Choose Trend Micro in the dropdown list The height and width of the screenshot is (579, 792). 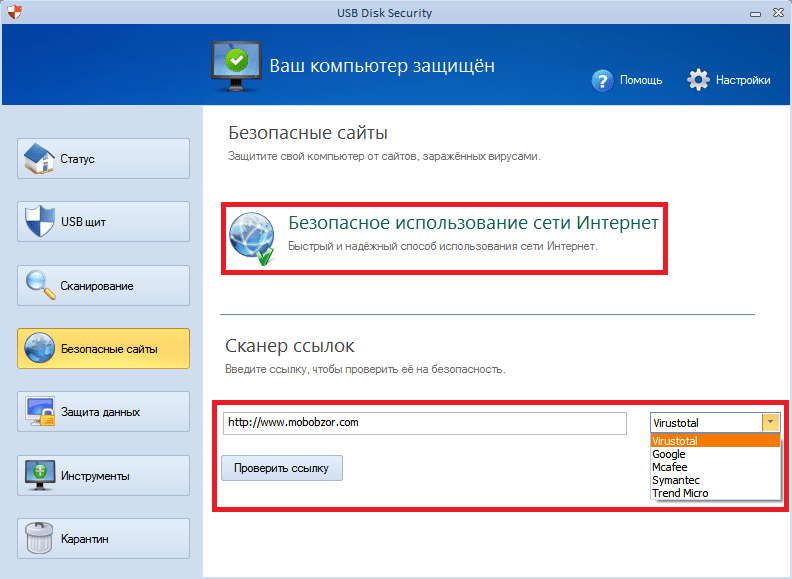pos(715,493)
